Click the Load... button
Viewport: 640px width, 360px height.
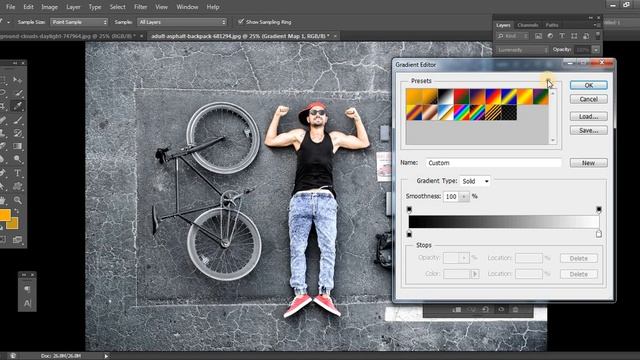pos(589,116)
